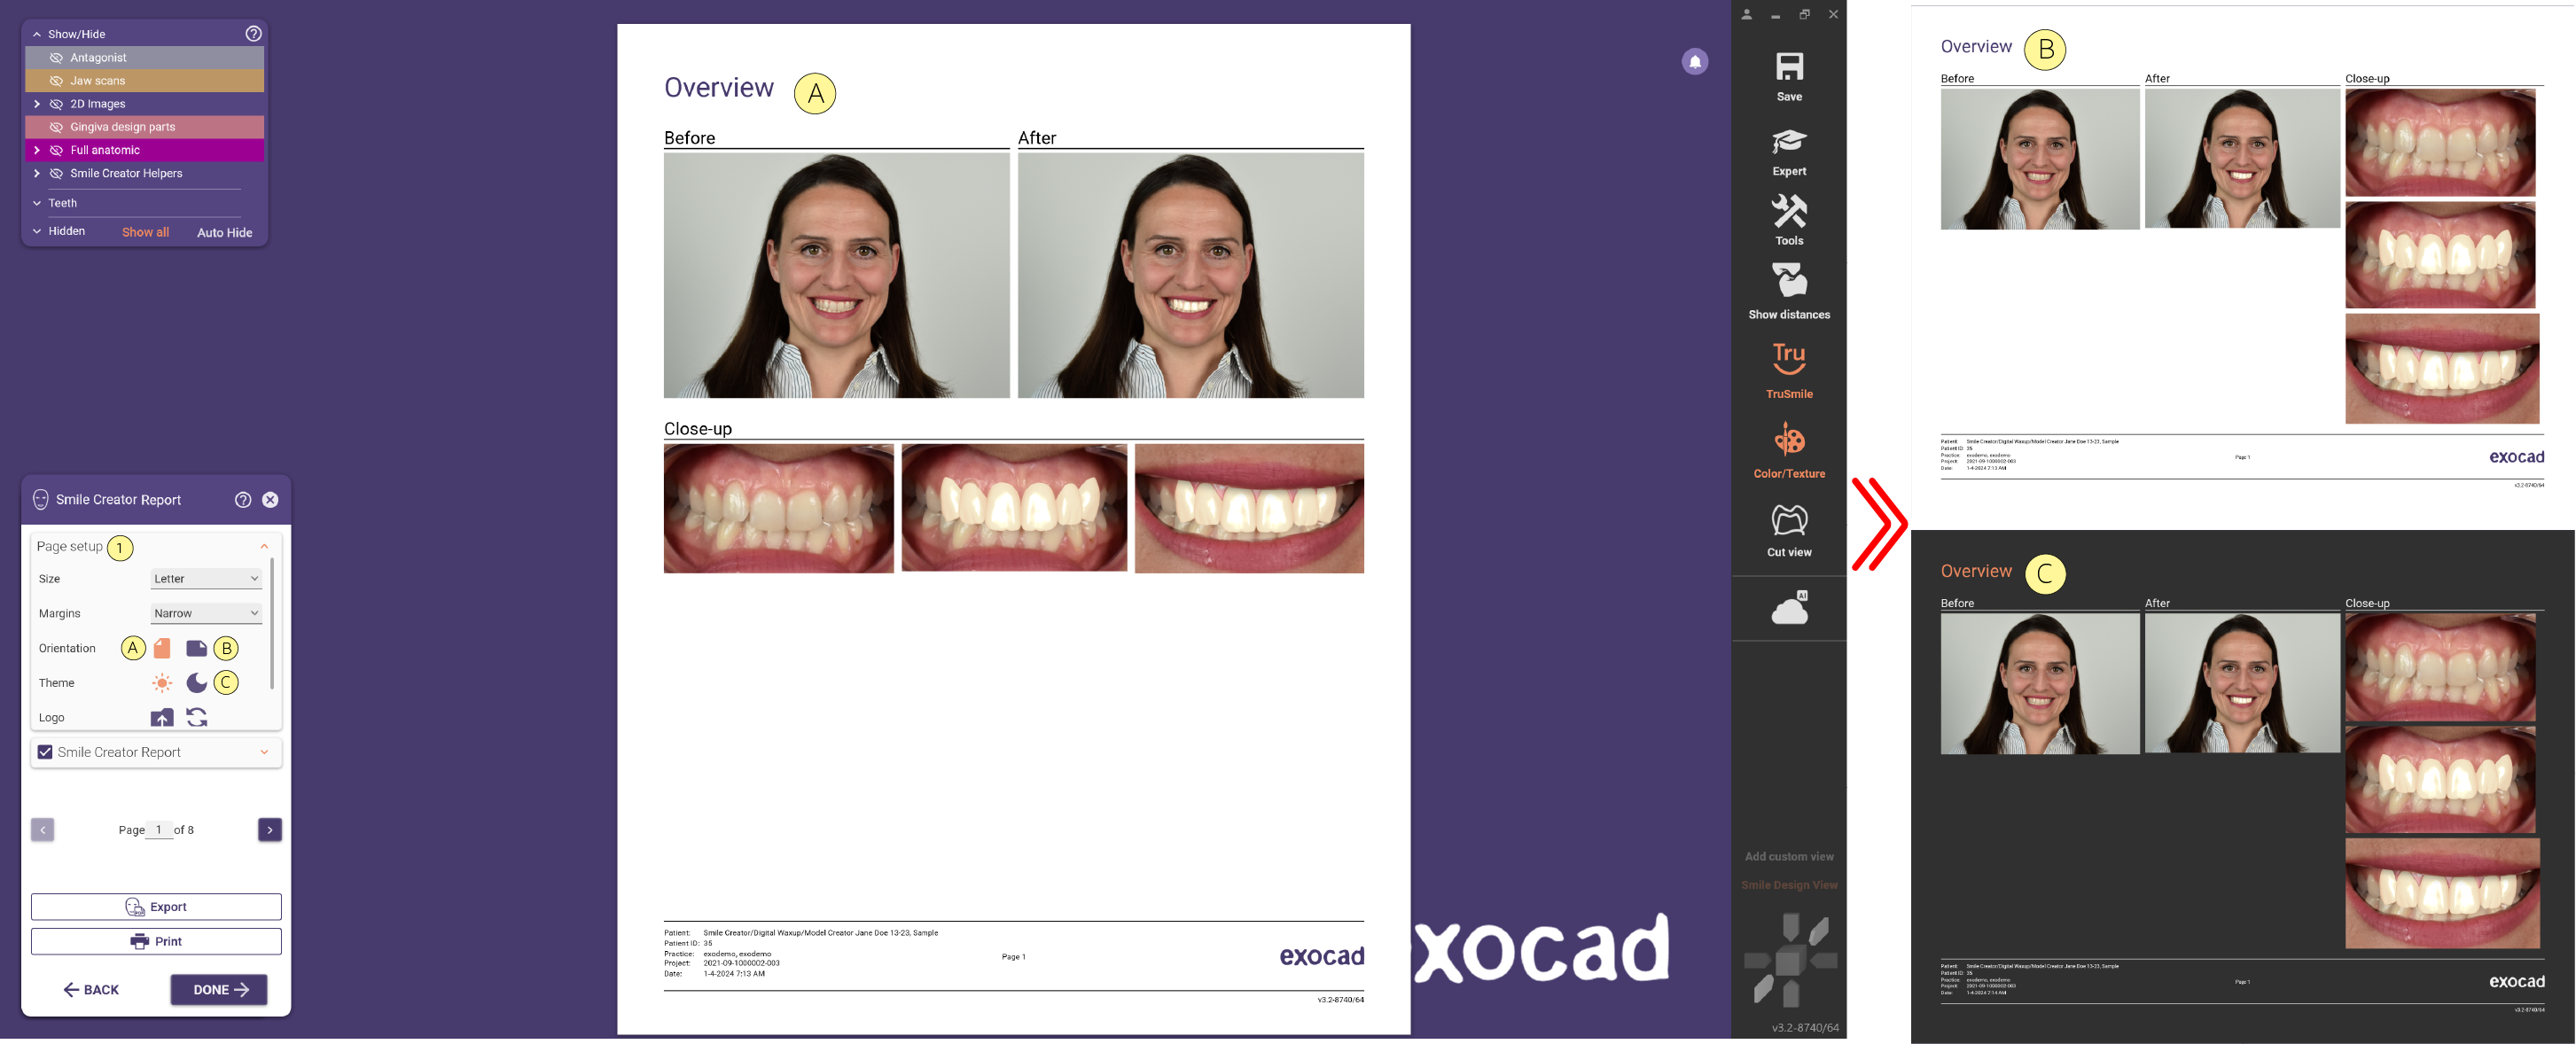Viewport: 2576px width, 1044px height.
Task: Uncheck the Smile Creator Report checkbox
Action: (x=45, y=752)
